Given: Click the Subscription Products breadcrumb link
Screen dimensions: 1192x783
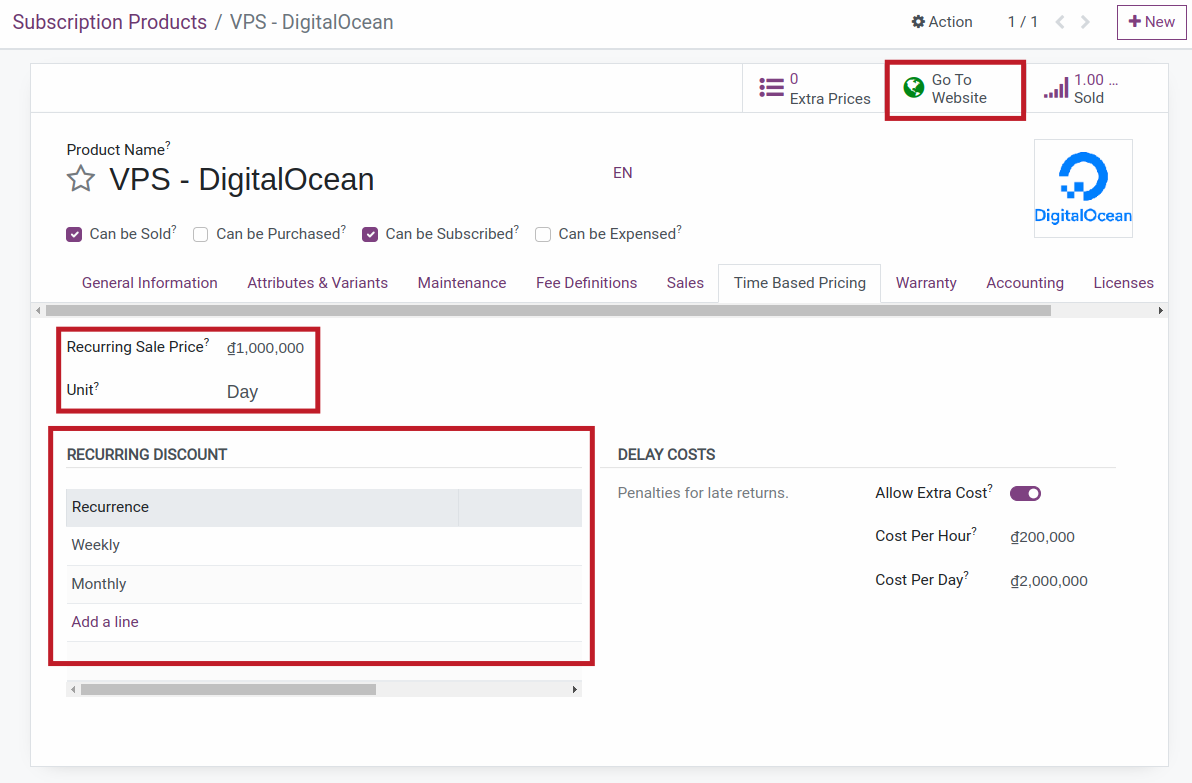Looking at the screenshot, I should click(x=109, y=22).
